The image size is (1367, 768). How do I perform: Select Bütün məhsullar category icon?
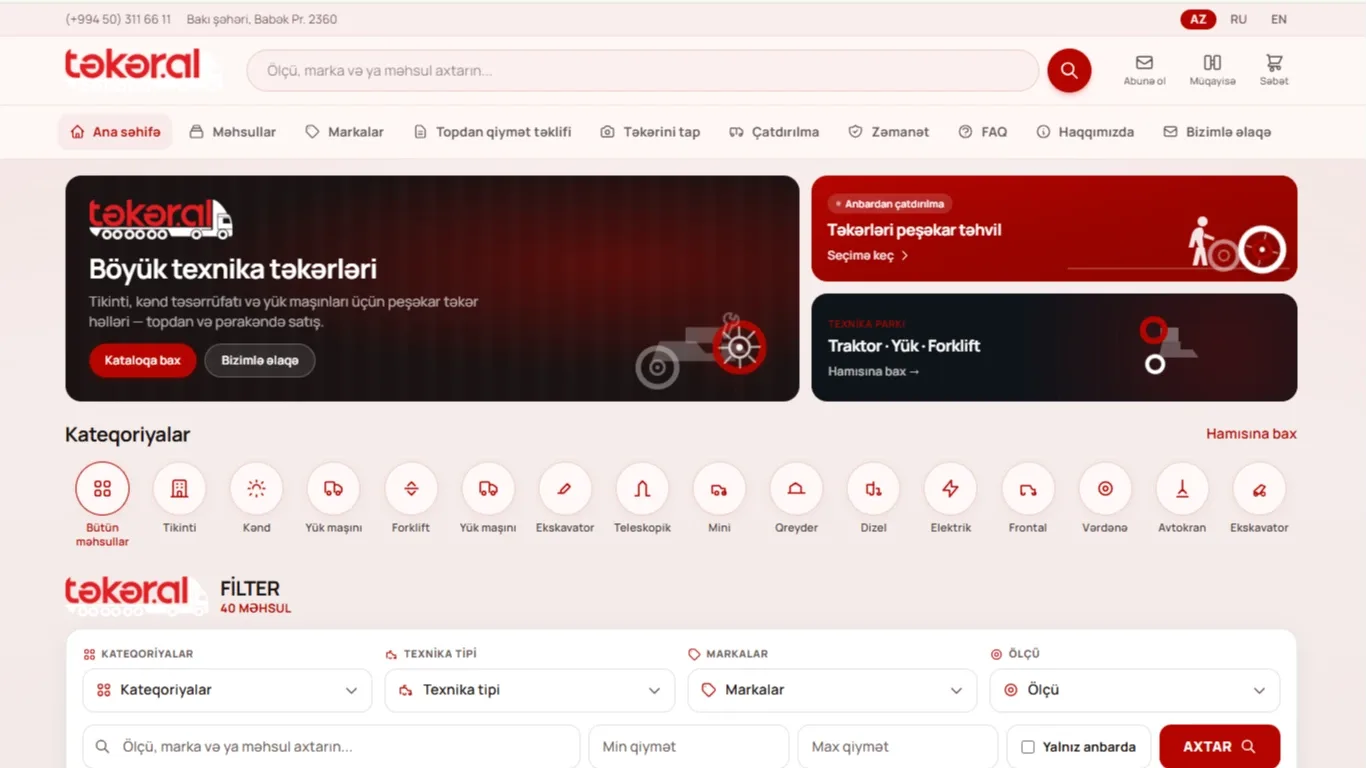tap(102, 488)
